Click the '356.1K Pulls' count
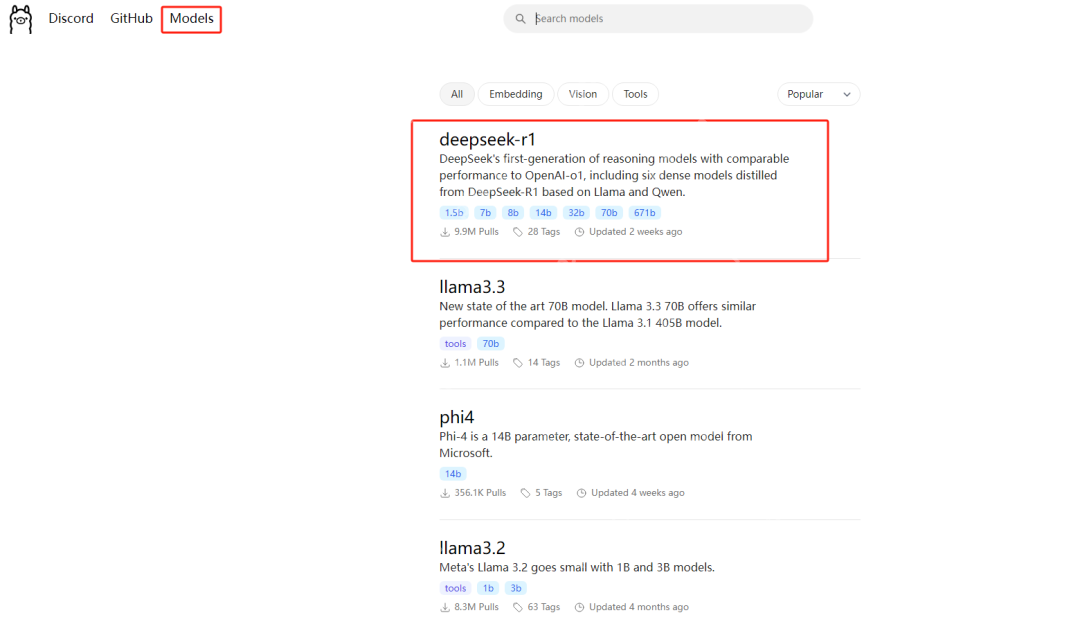The height and width of the screenshot is (624, 1080). coord(480,493)
